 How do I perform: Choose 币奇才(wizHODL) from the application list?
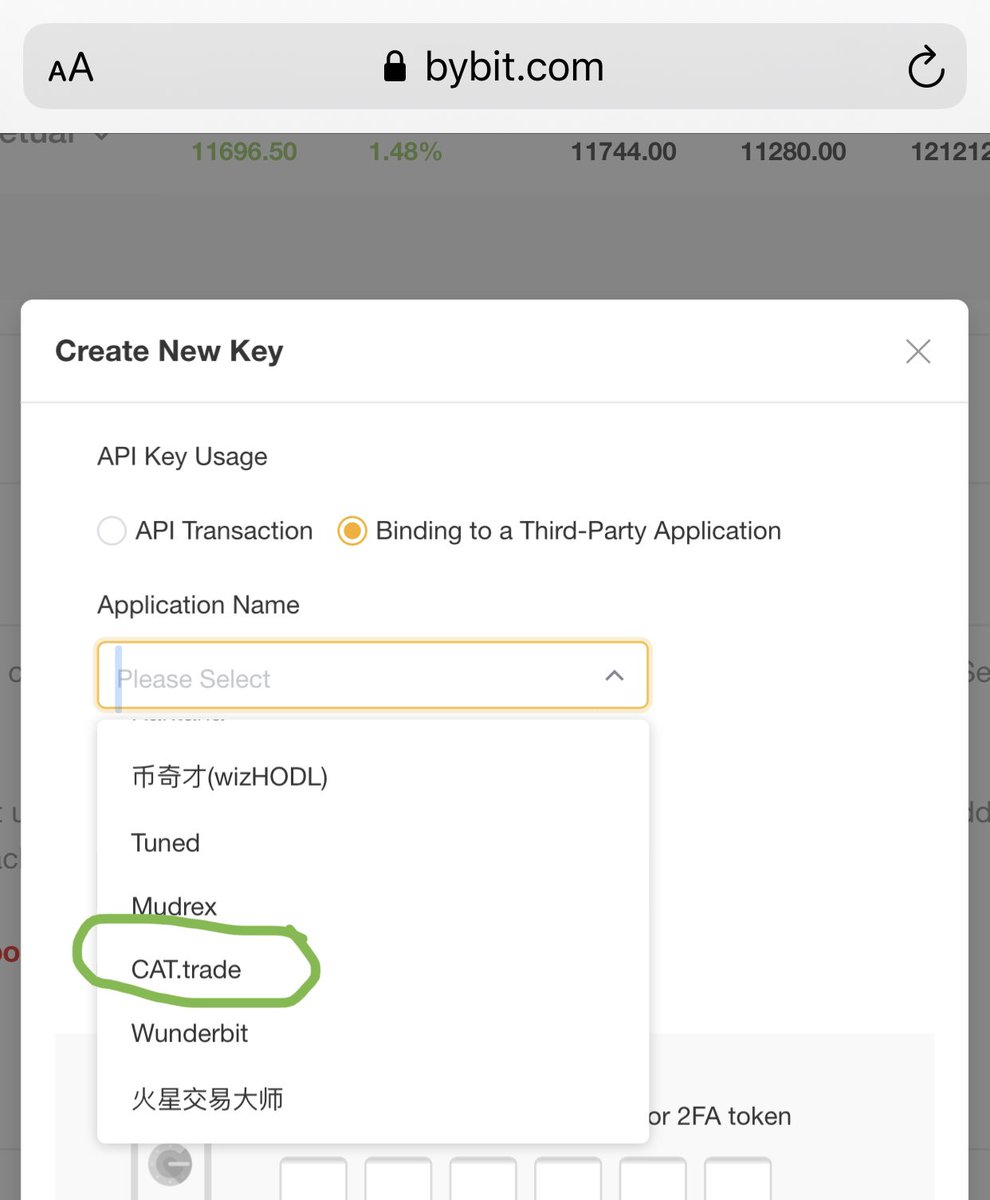pos(373,776)
